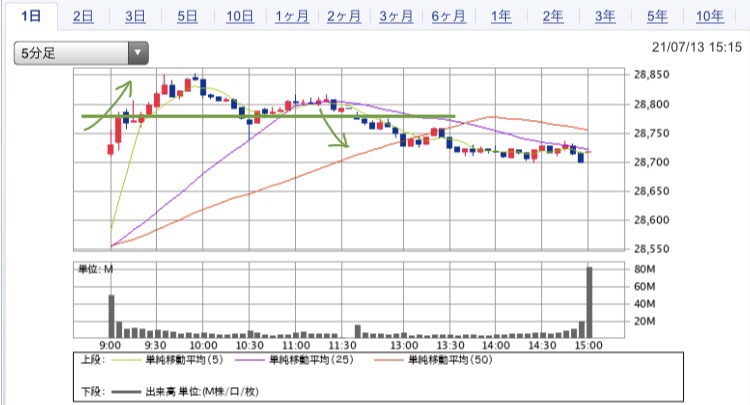Click the green line swatch for 移動平均(5)
This screenshot has height=405, width=750.
point(126,360)
